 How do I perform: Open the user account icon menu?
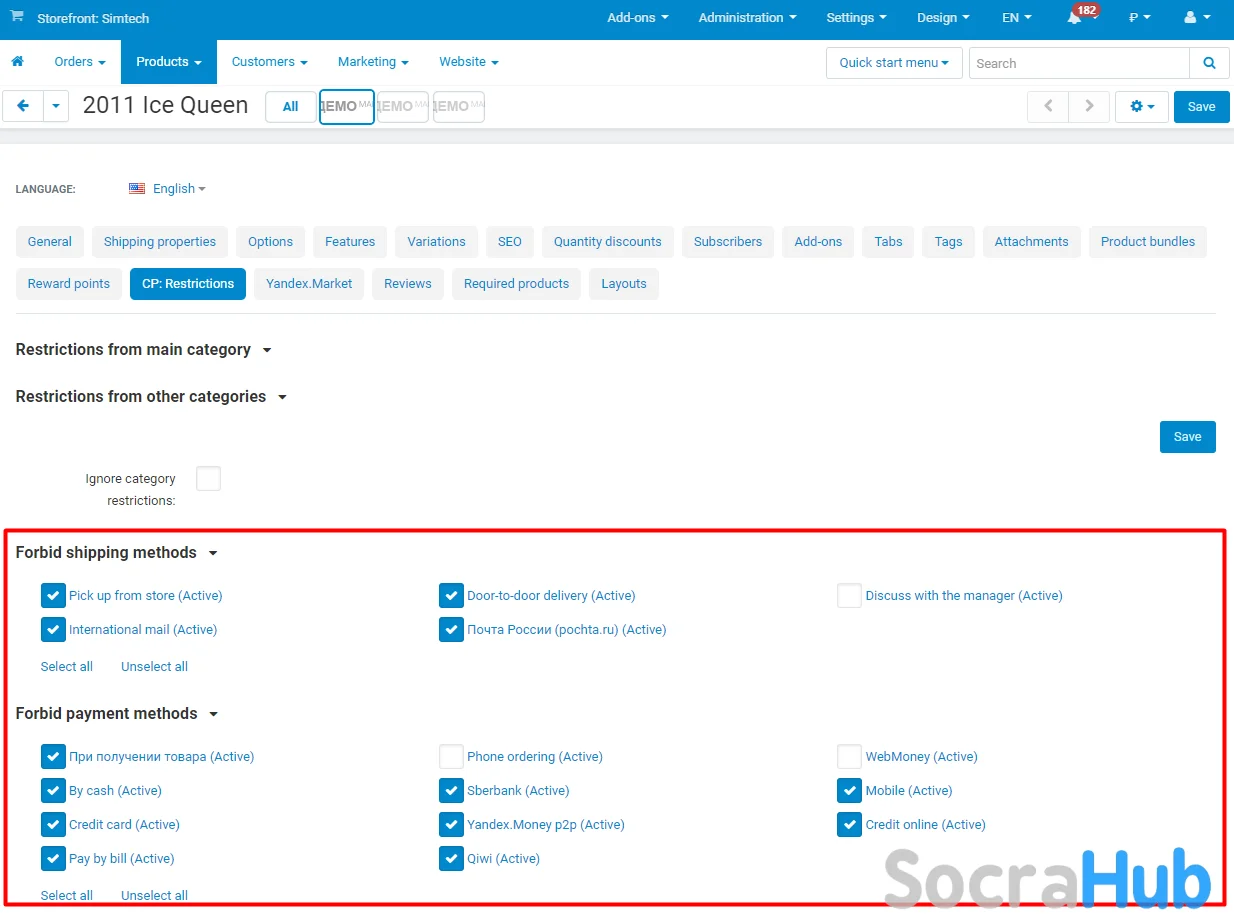1196,18
